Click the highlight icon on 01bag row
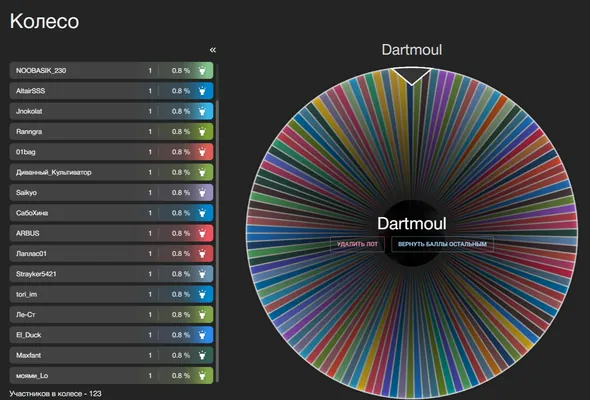This screenshot has height=400, width=590. pos(202,152)
